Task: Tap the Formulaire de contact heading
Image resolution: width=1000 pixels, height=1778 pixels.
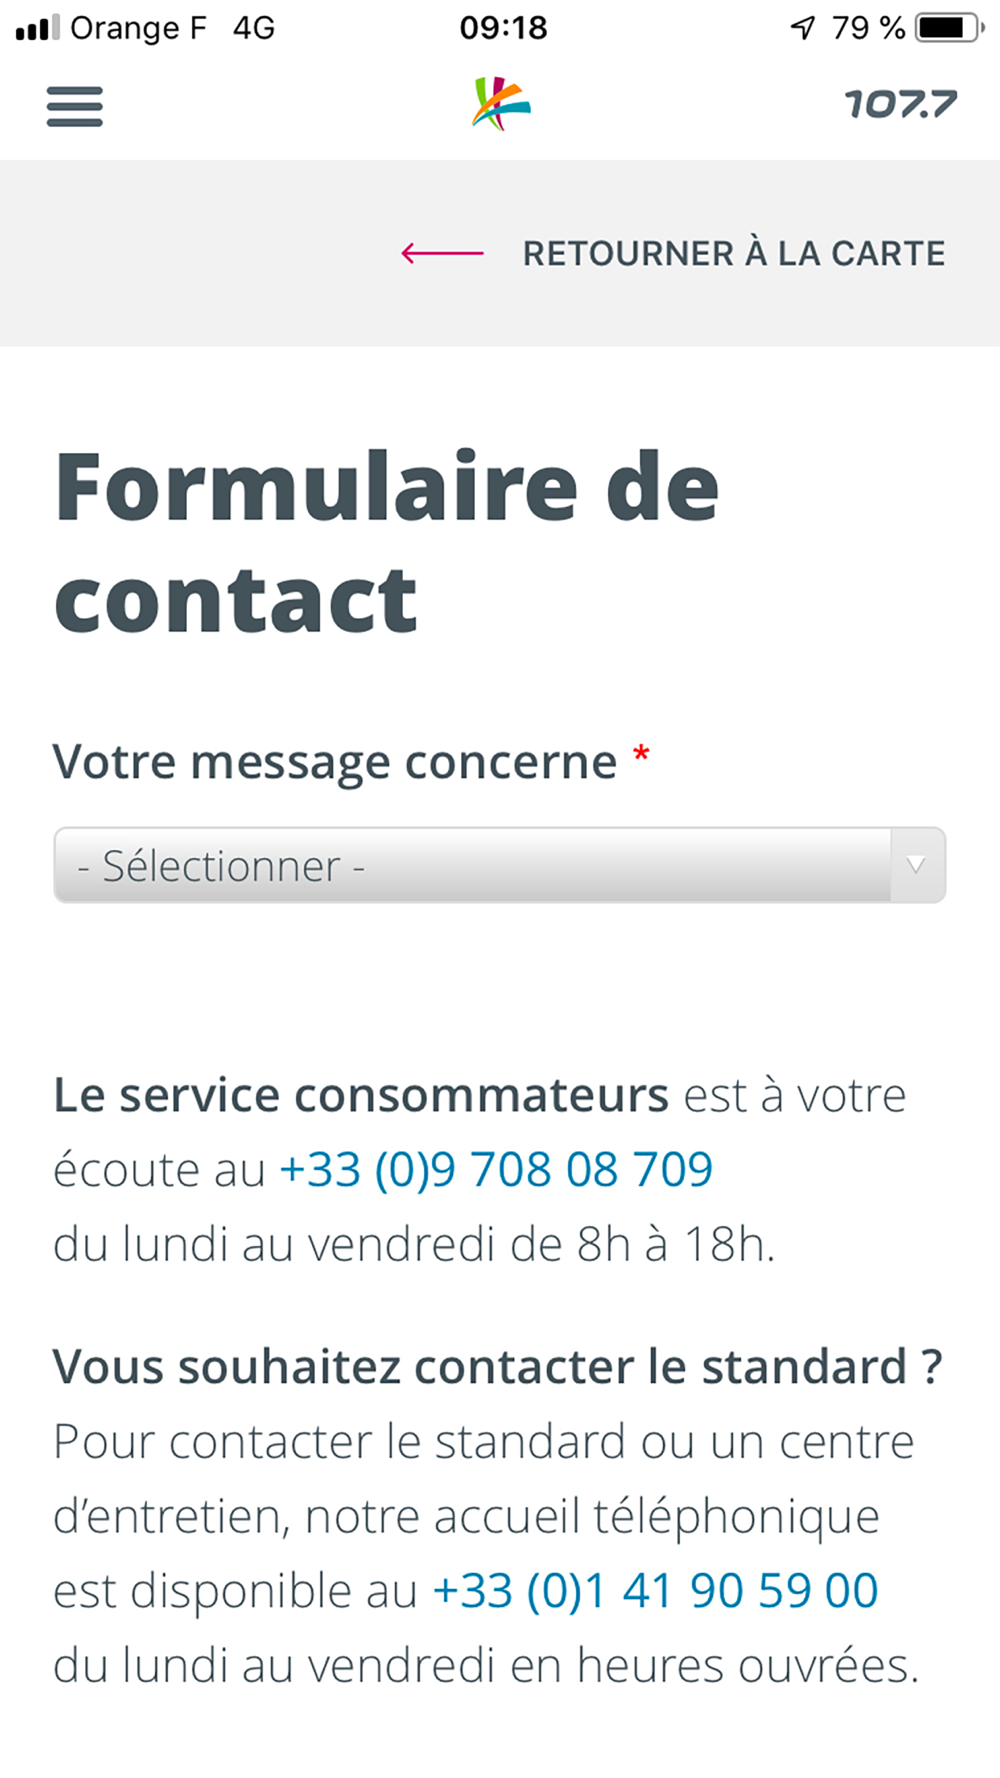Action: click(x=386, y=542)
